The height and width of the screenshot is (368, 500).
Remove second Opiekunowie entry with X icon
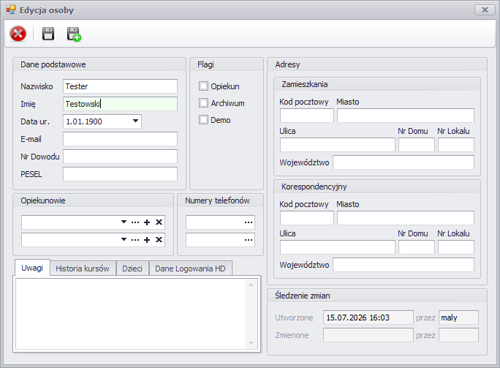click(159, 240)
